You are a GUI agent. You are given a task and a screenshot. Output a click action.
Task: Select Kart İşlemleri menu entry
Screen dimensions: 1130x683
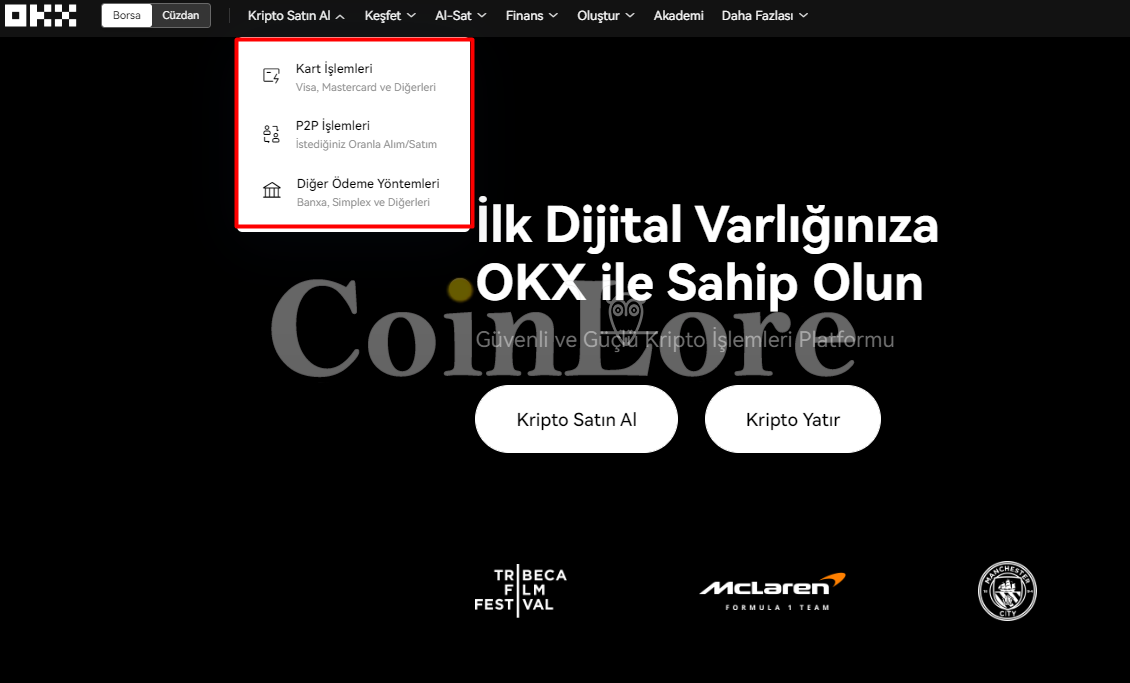click(354, 77)
